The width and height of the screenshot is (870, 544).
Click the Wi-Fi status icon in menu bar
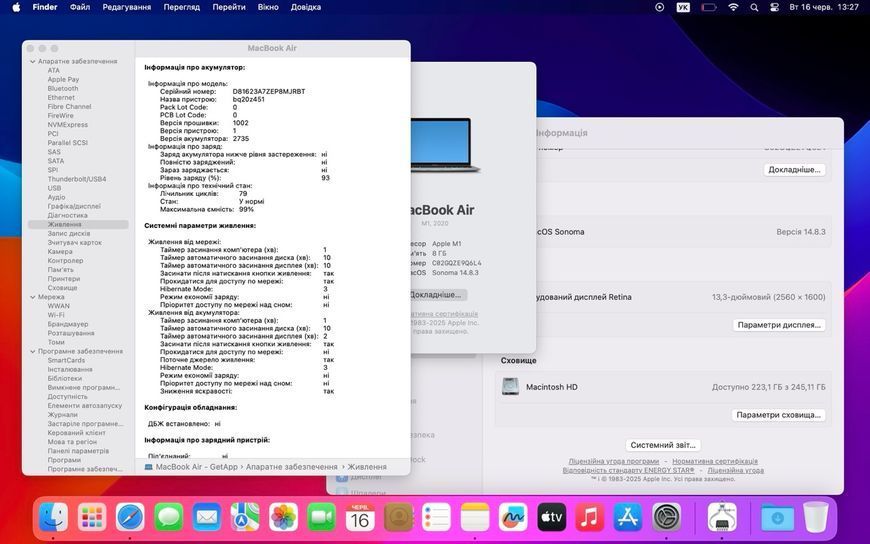[x=733, y=7]
